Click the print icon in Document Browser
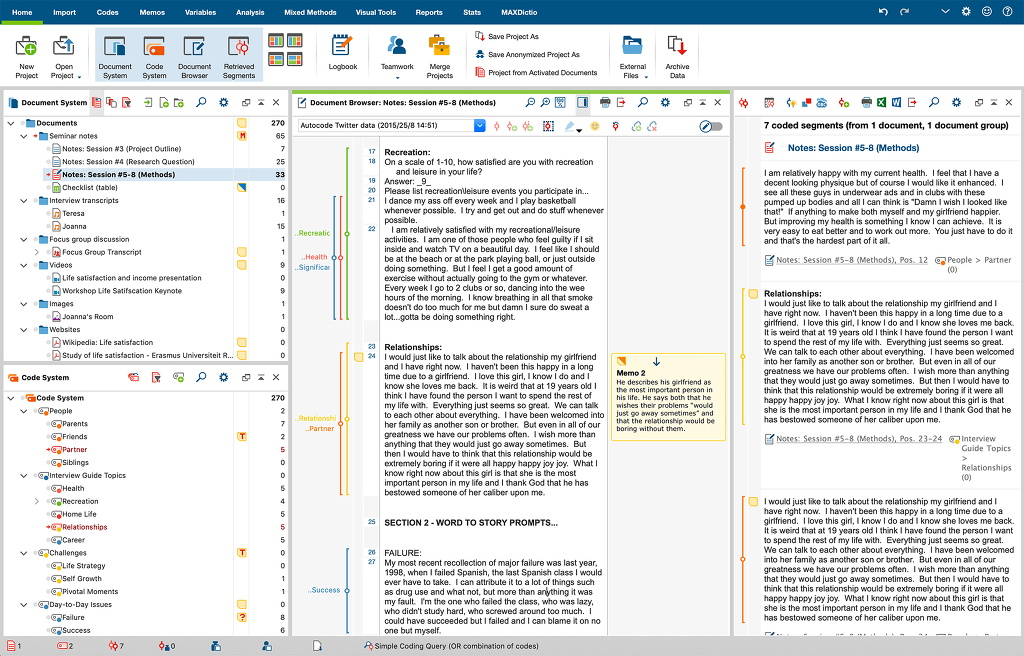Image resolution: width=1024 pixels, height=656 pixels. (x=605, y=103)
